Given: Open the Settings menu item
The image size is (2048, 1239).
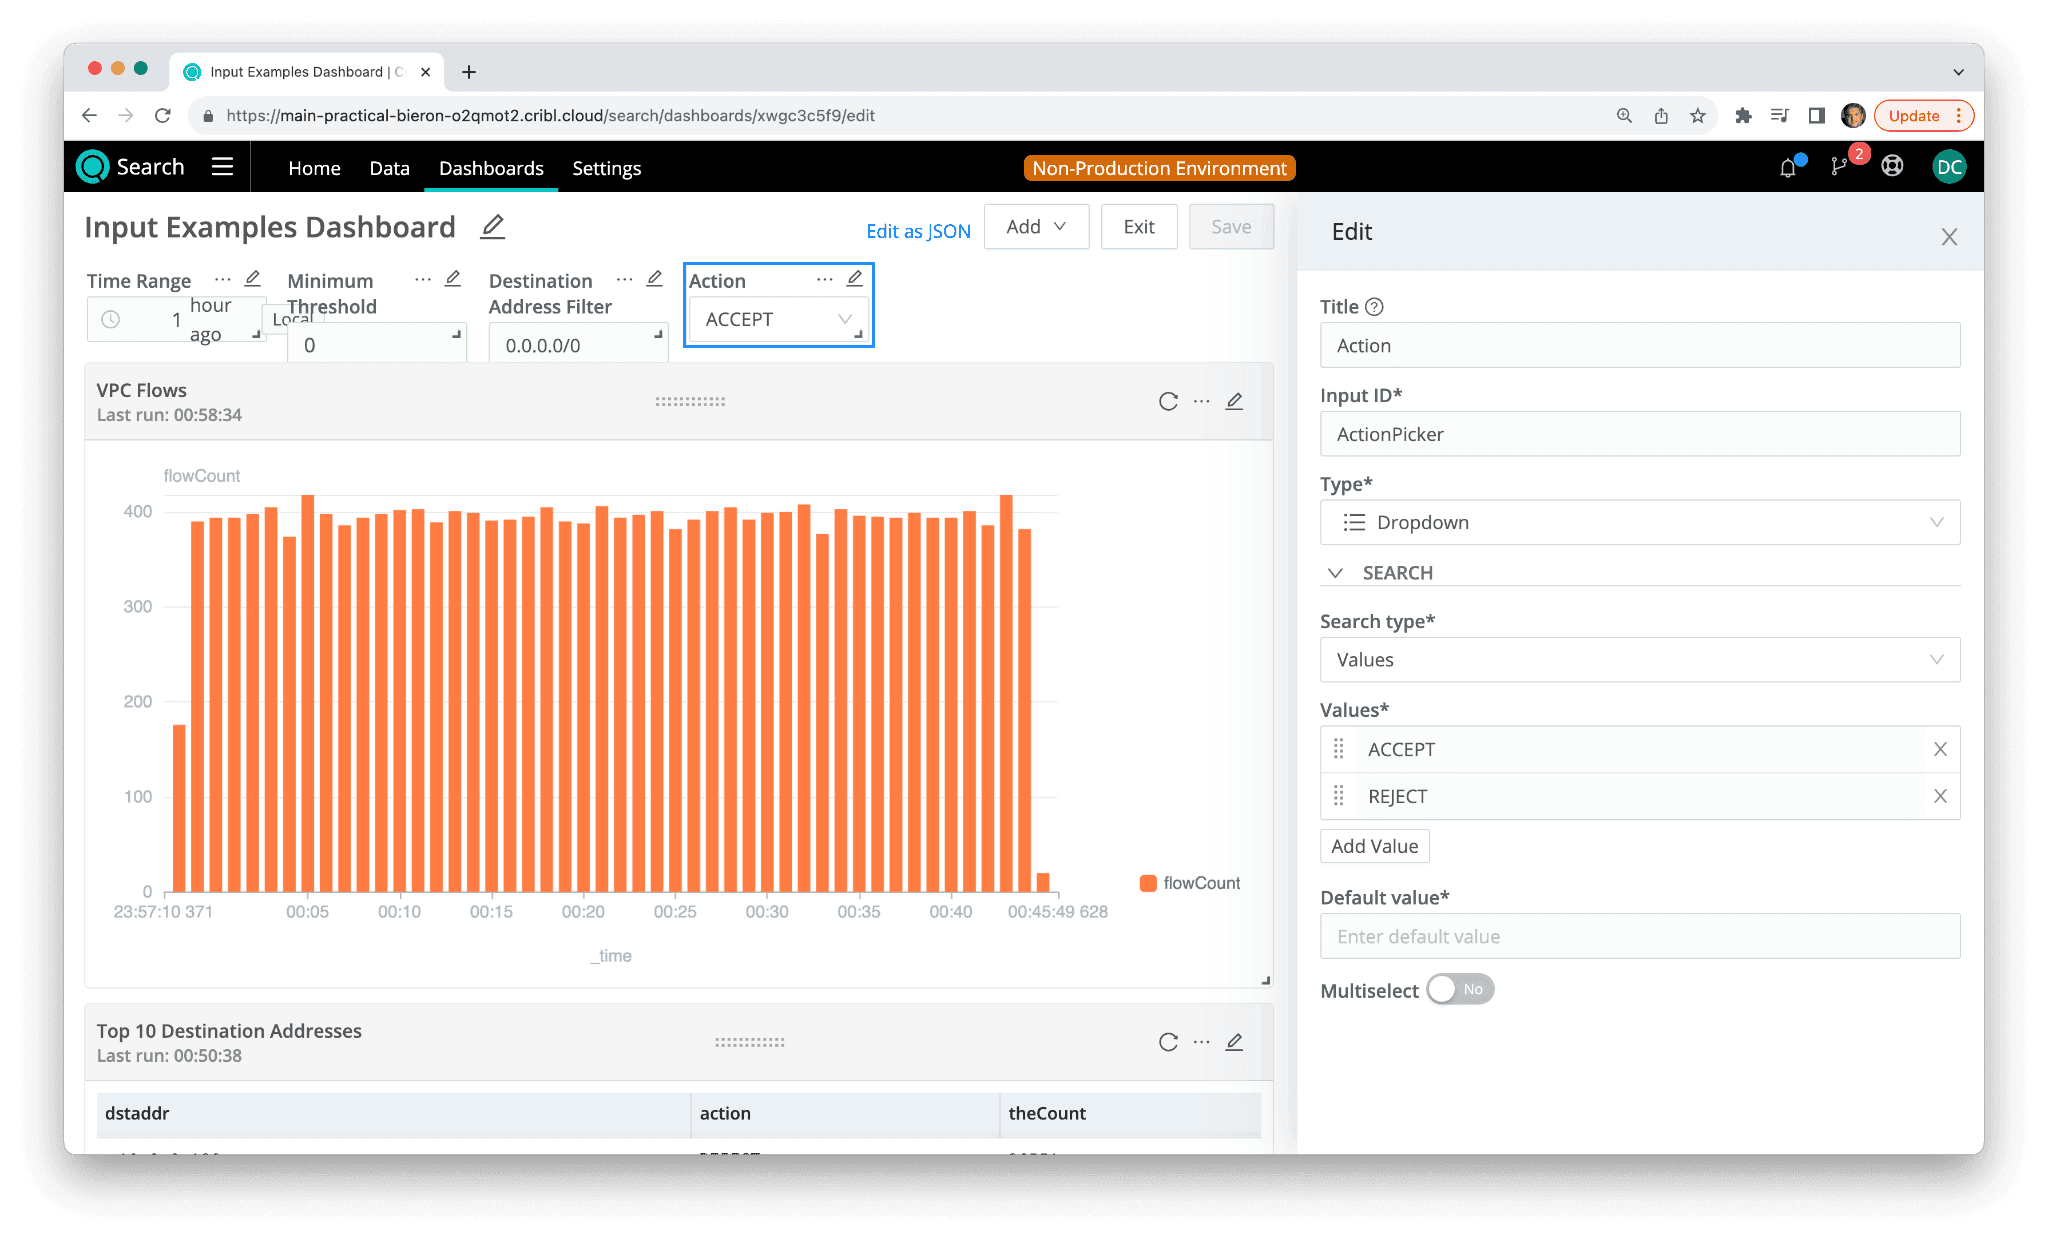Looking at the screenshot, I should point(606,168).
